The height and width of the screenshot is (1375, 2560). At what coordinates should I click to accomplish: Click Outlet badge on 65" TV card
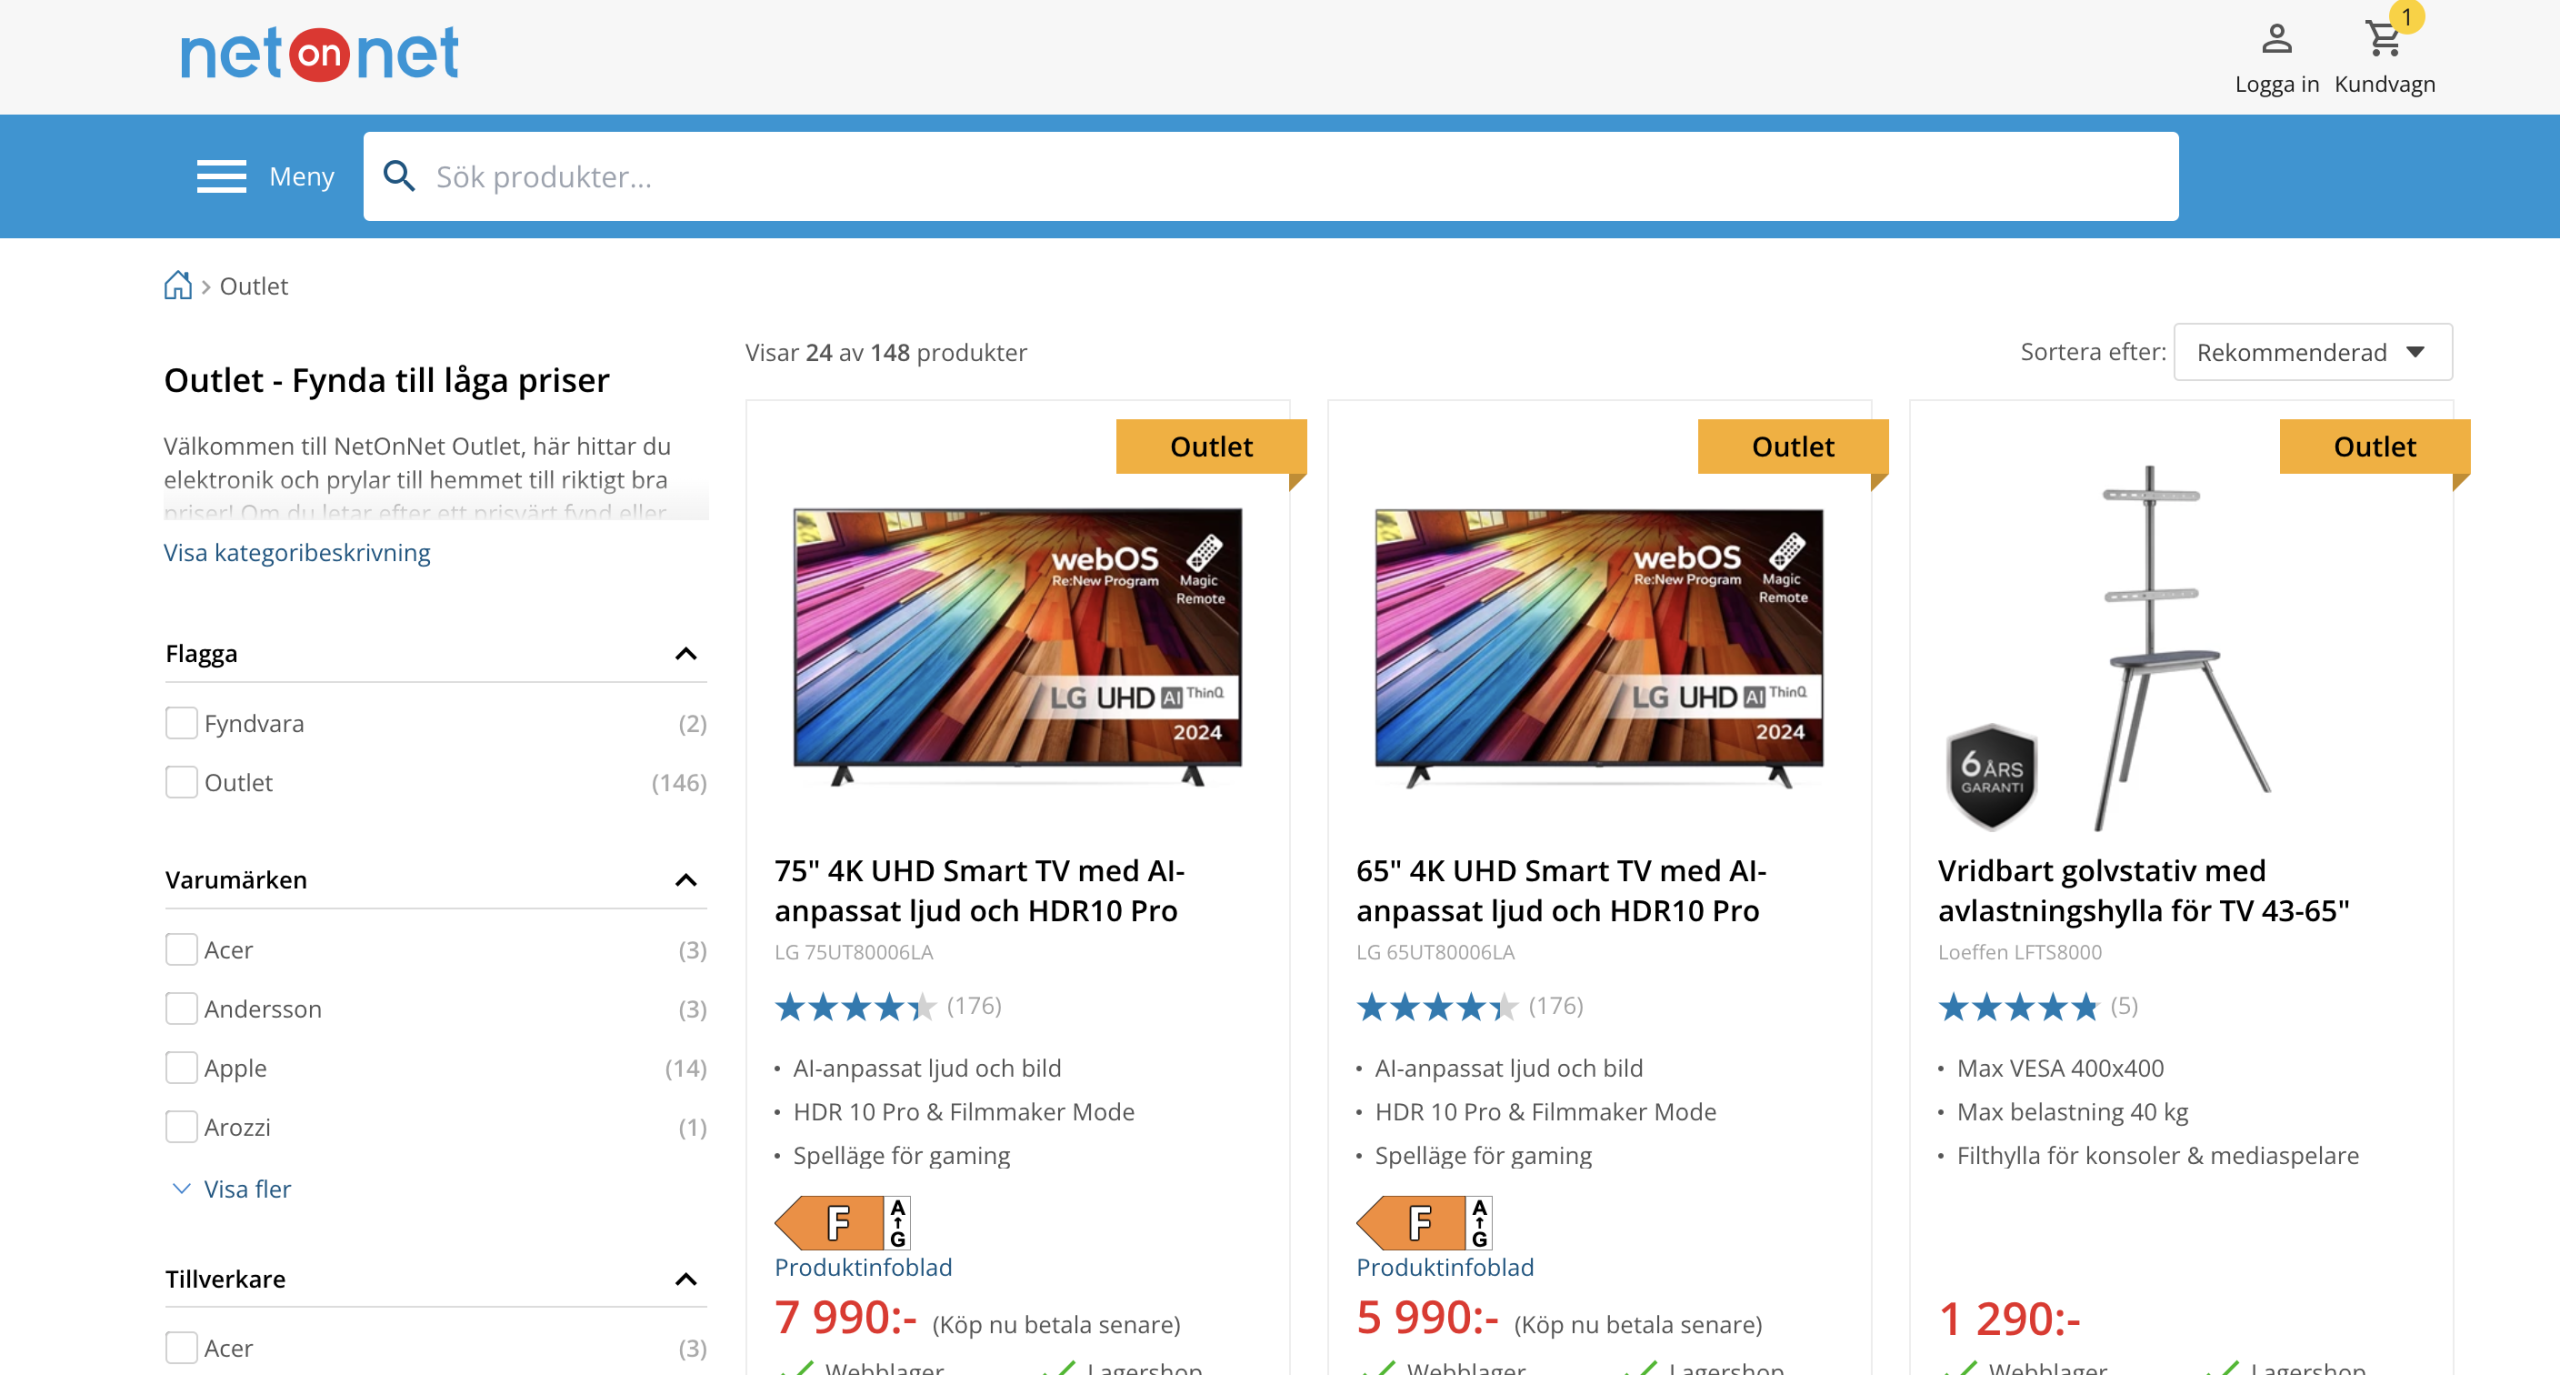click(x=1793, y=446)
